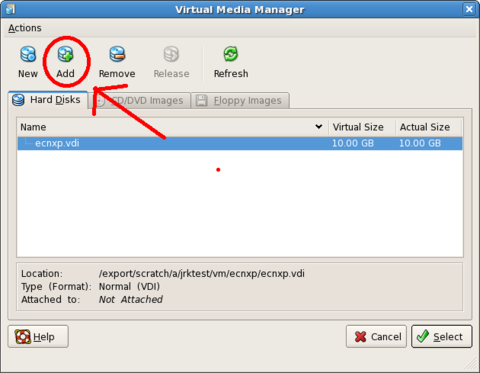Click the Help button

[x=38, y=337]
